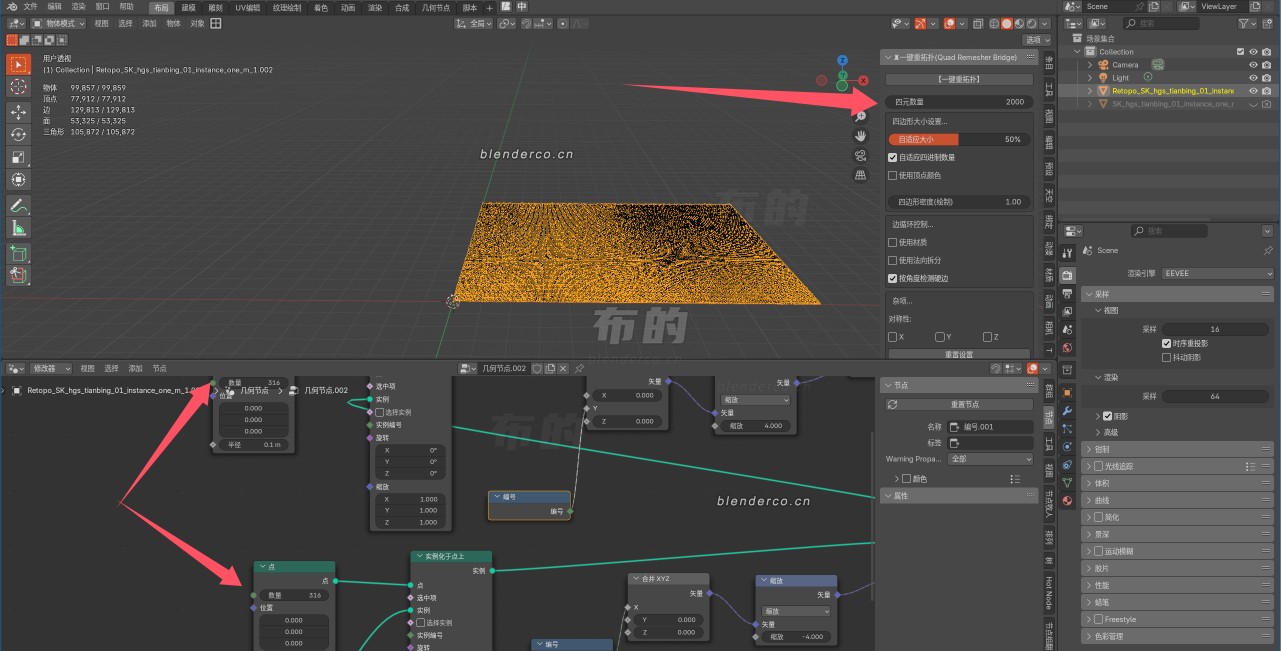Collapse the 采样 sampling panel
The width and height of the screenshot is (1281, 651).
(1177, 294)
